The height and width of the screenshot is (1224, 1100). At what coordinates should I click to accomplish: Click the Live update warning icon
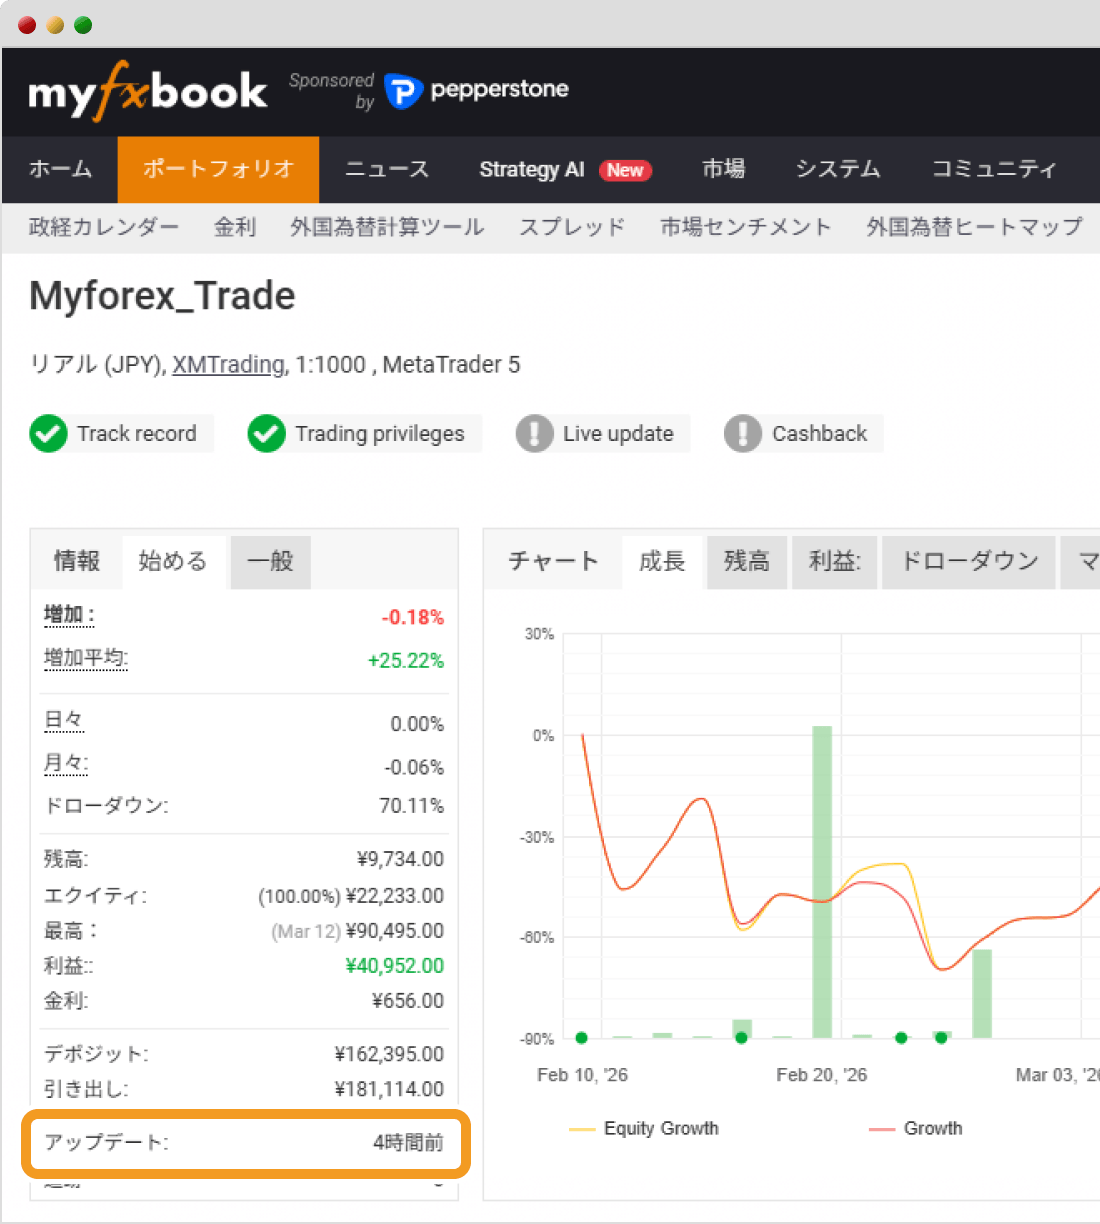534,433
